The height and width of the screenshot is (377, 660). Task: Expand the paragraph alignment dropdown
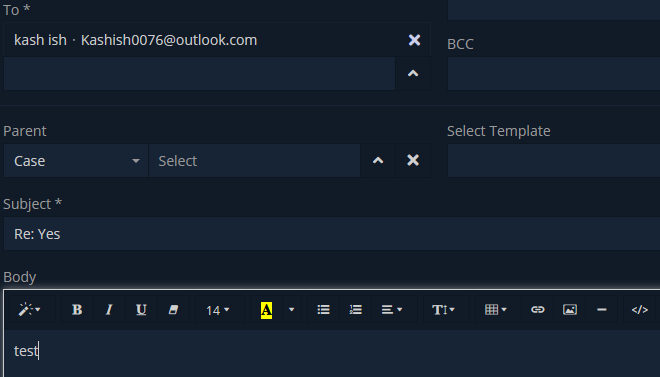(x=392, y=310)
